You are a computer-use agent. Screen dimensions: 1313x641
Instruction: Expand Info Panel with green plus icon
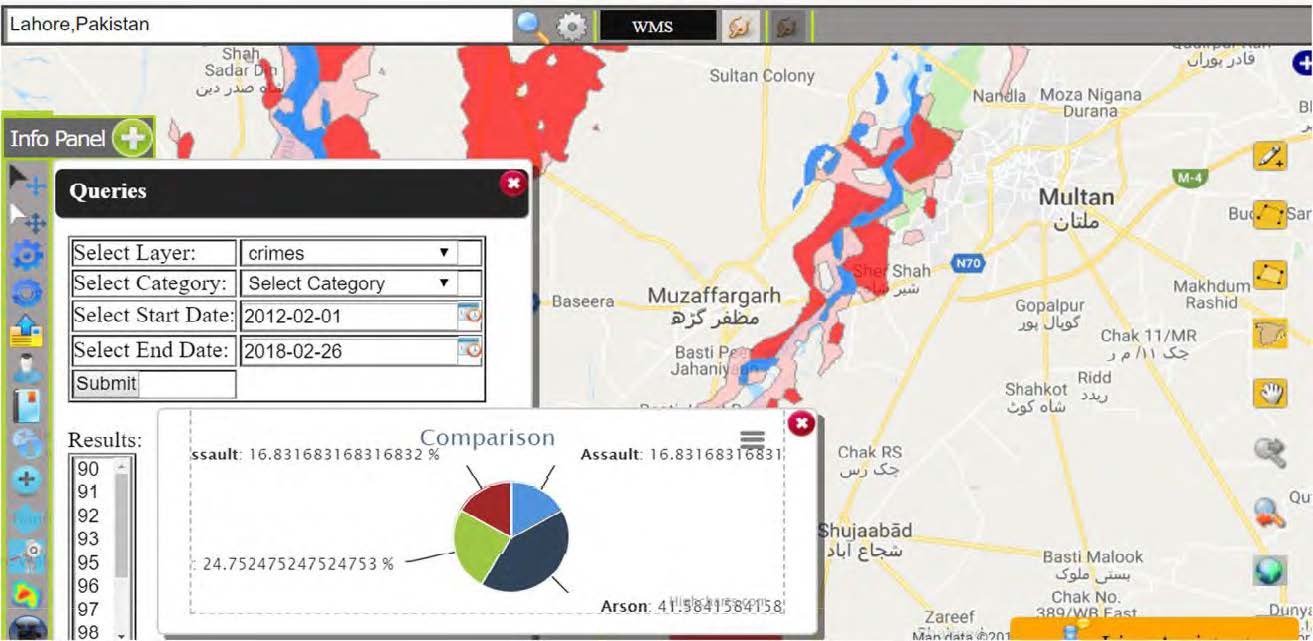click(132, 138)
